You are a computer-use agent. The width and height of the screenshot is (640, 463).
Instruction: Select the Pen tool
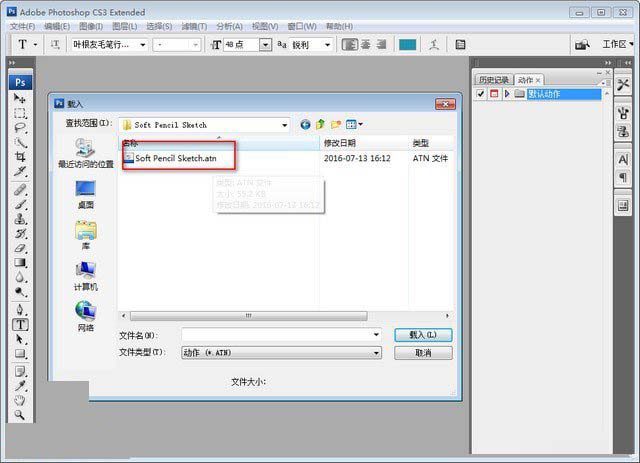(20, 309)
